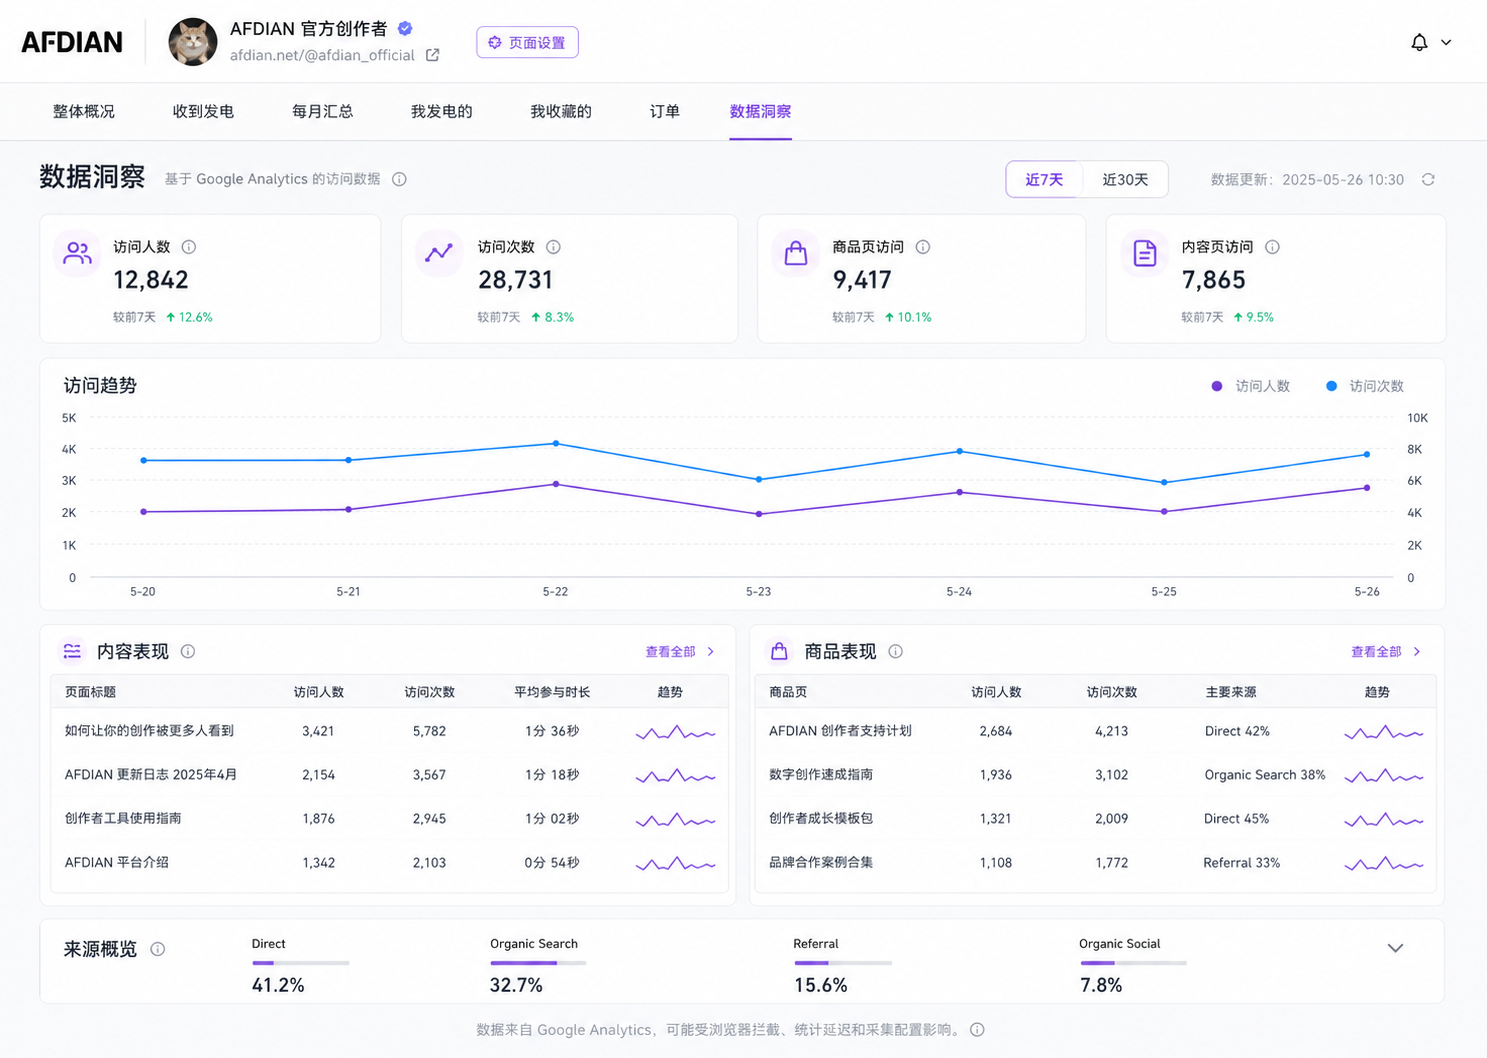1487x1058 pixels.
Task: Open product AFDIAN 创作者支持计划
Action: (840, 731)
